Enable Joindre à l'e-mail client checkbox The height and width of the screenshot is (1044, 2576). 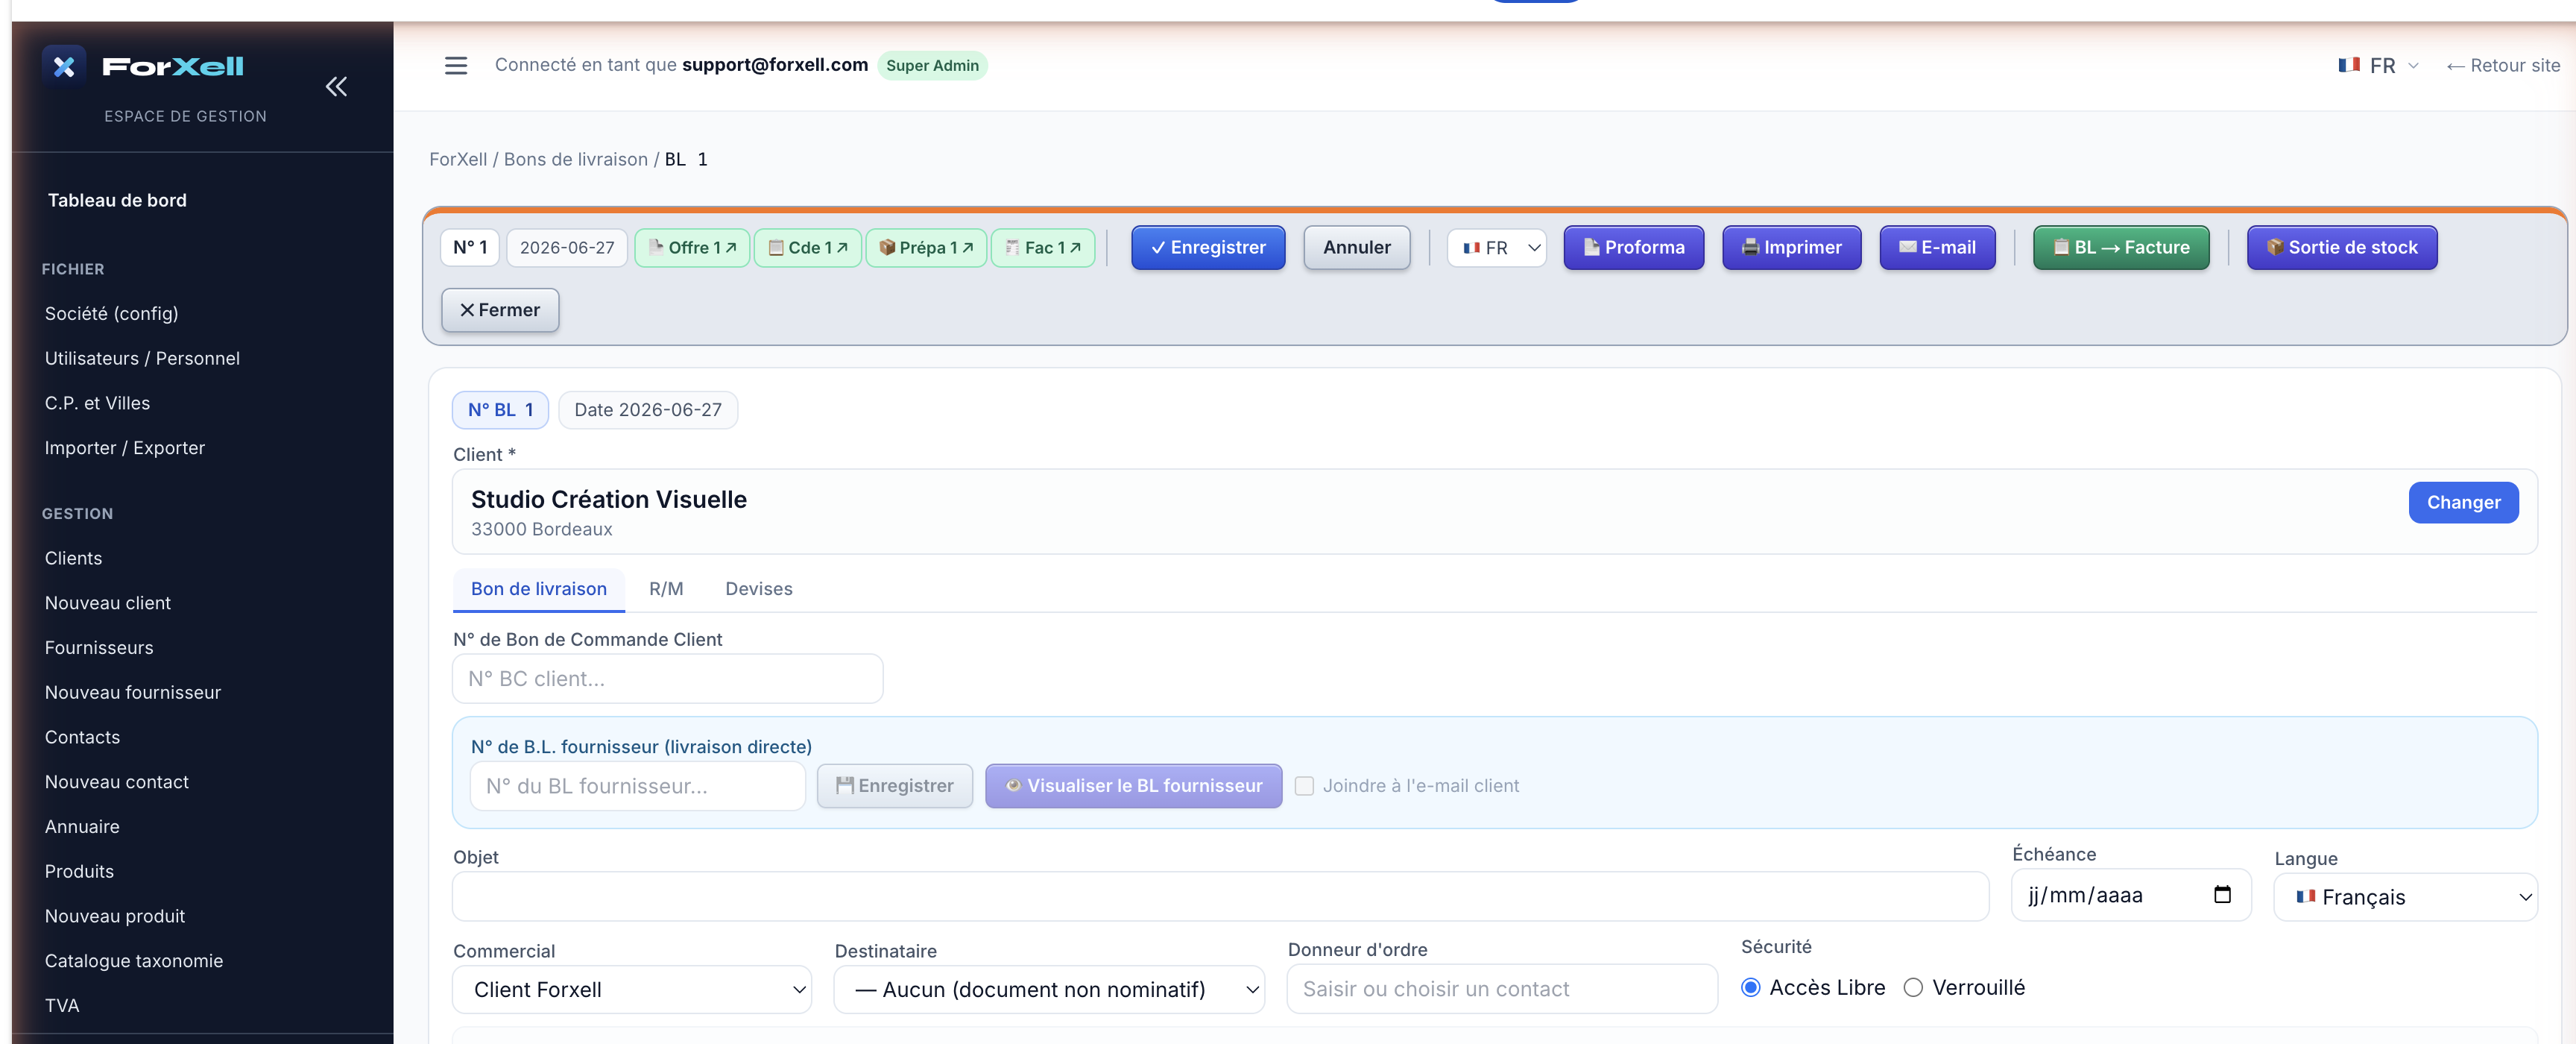point(1304,786)
